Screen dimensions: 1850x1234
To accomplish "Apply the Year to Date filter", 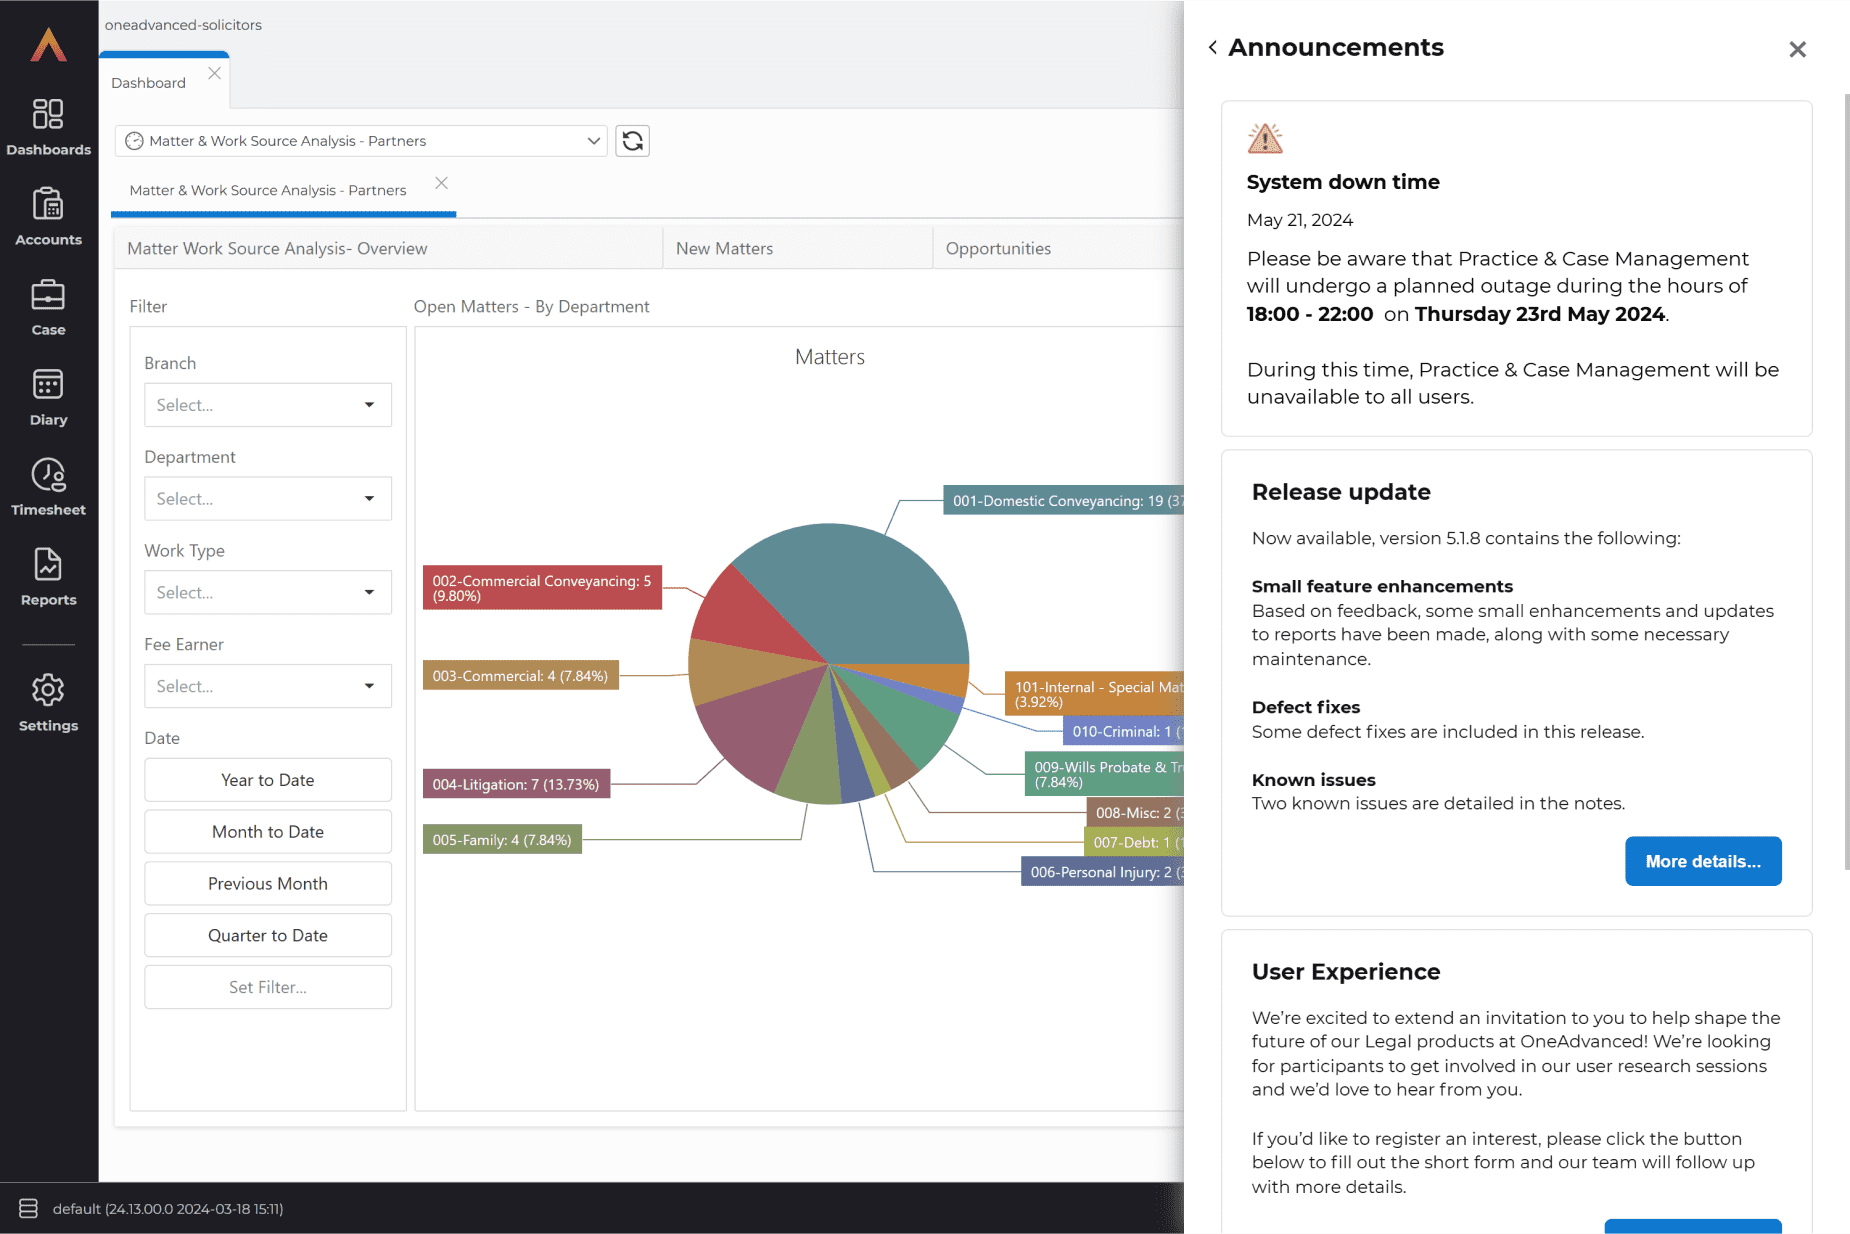I will point(267,780).
